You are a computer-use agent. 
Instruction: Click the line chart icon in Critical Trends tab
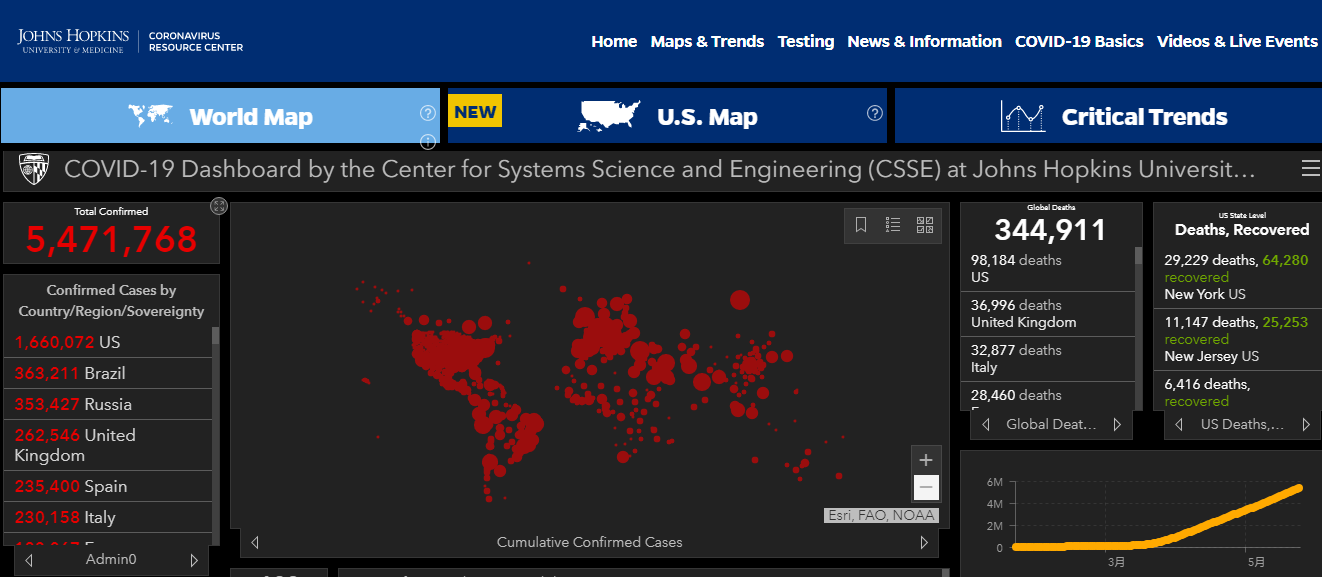click(1023, 117)
